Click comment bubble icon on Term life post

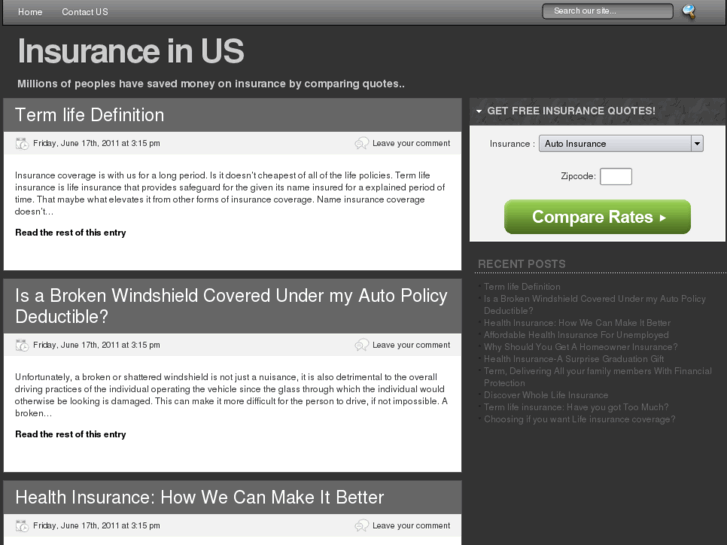[x=361, y=143]
